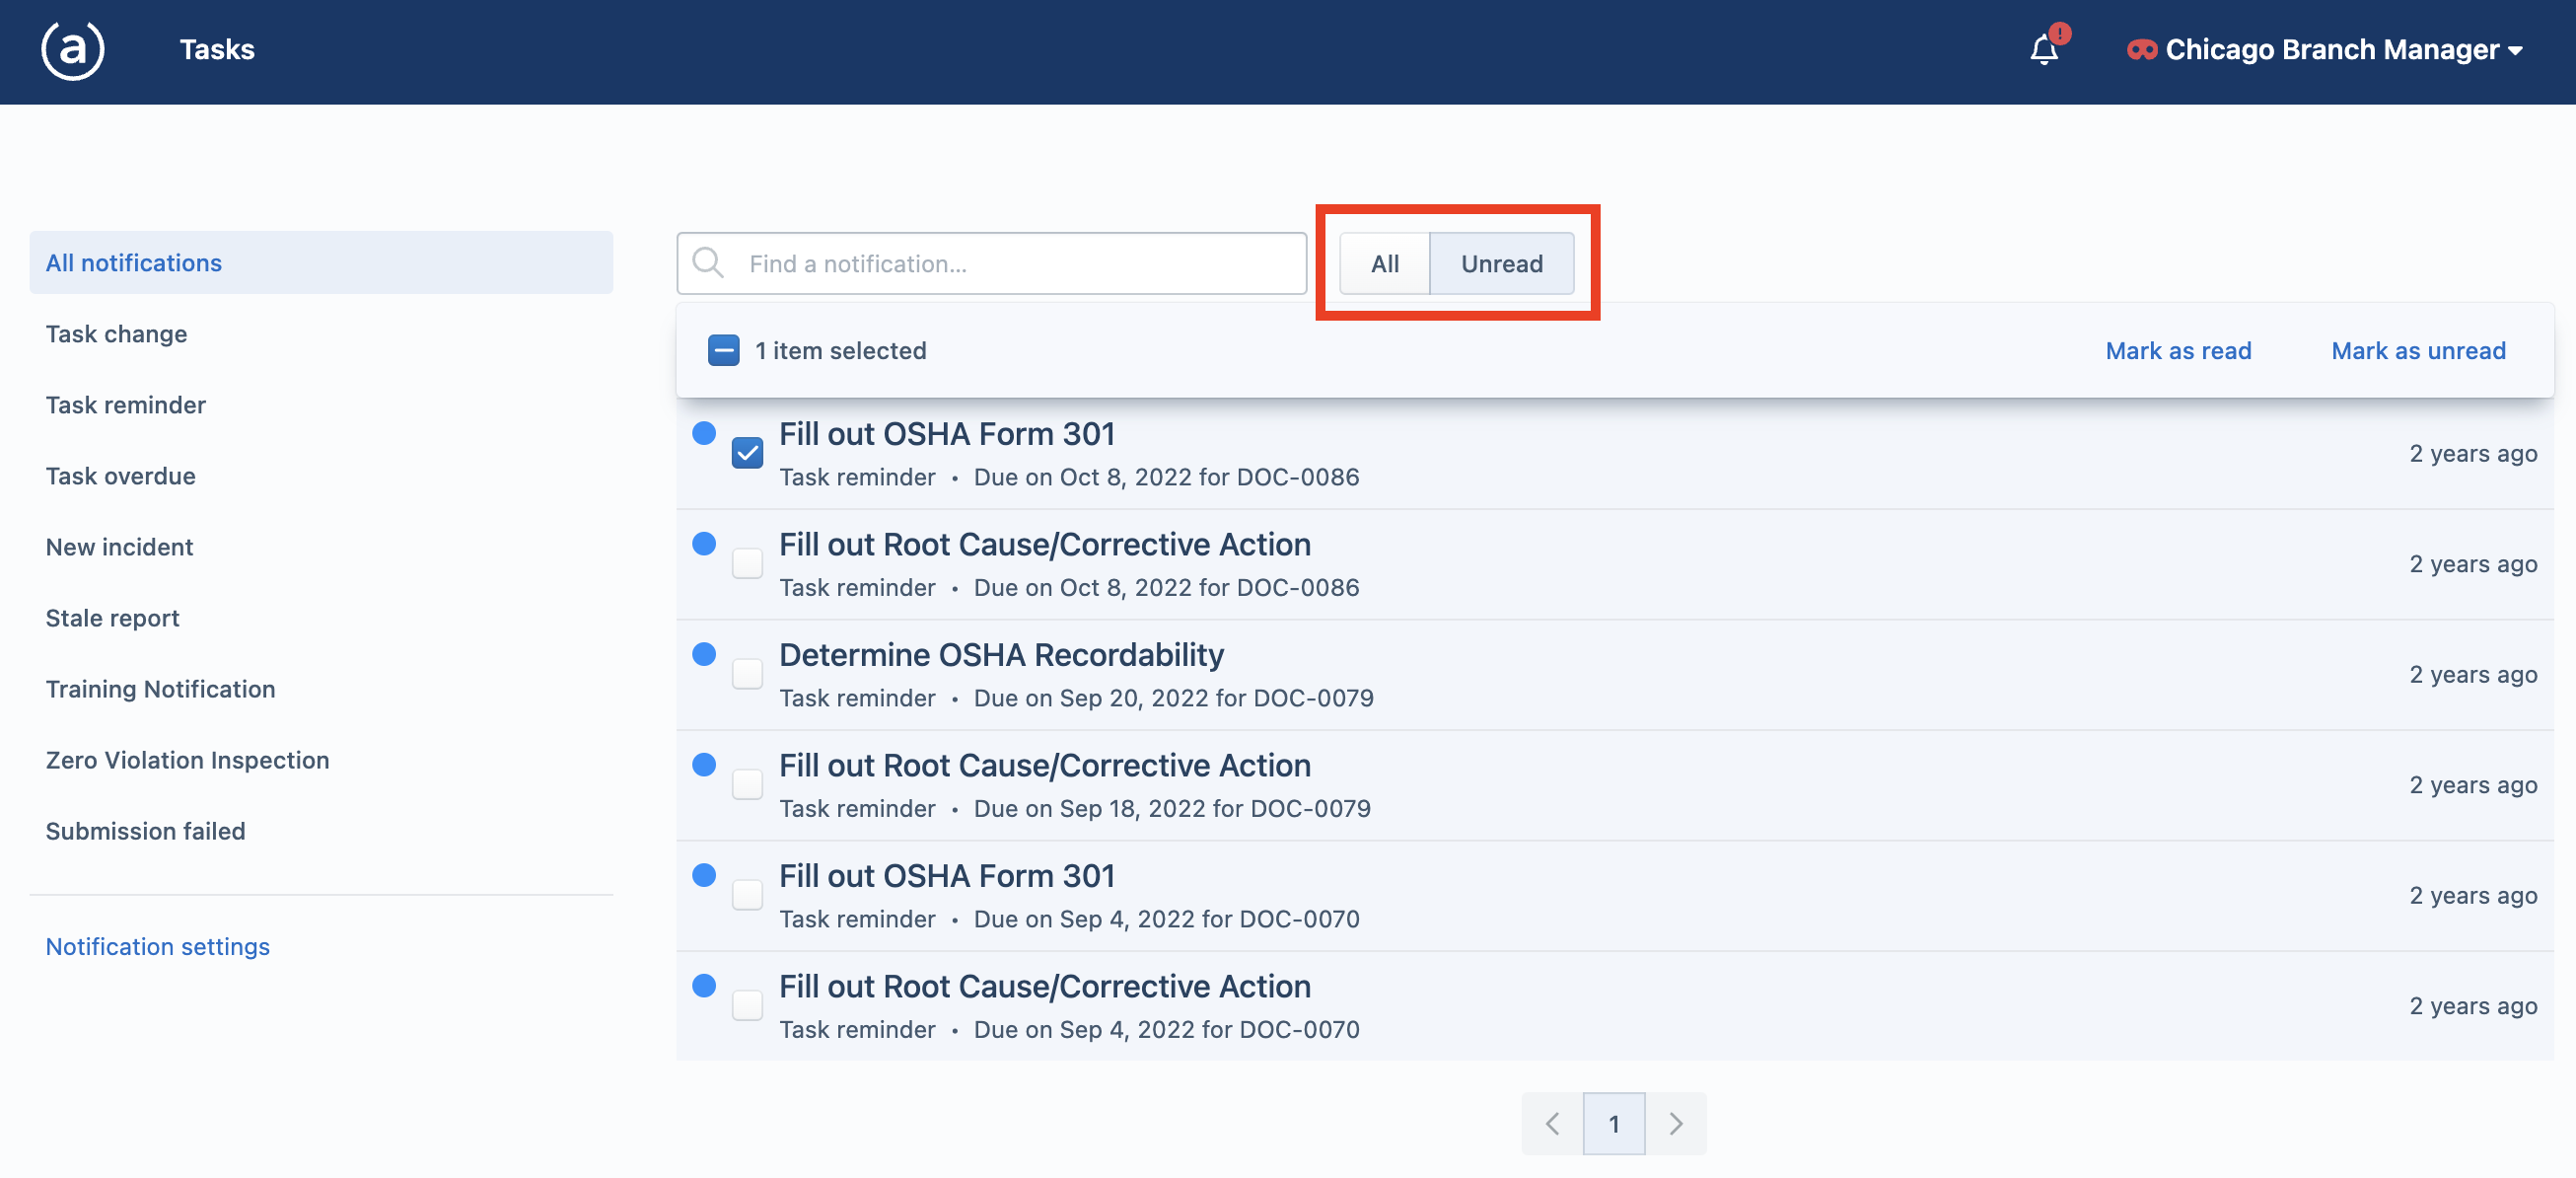Open the Chicago Branch Manager dropdown

[2326, 50]
